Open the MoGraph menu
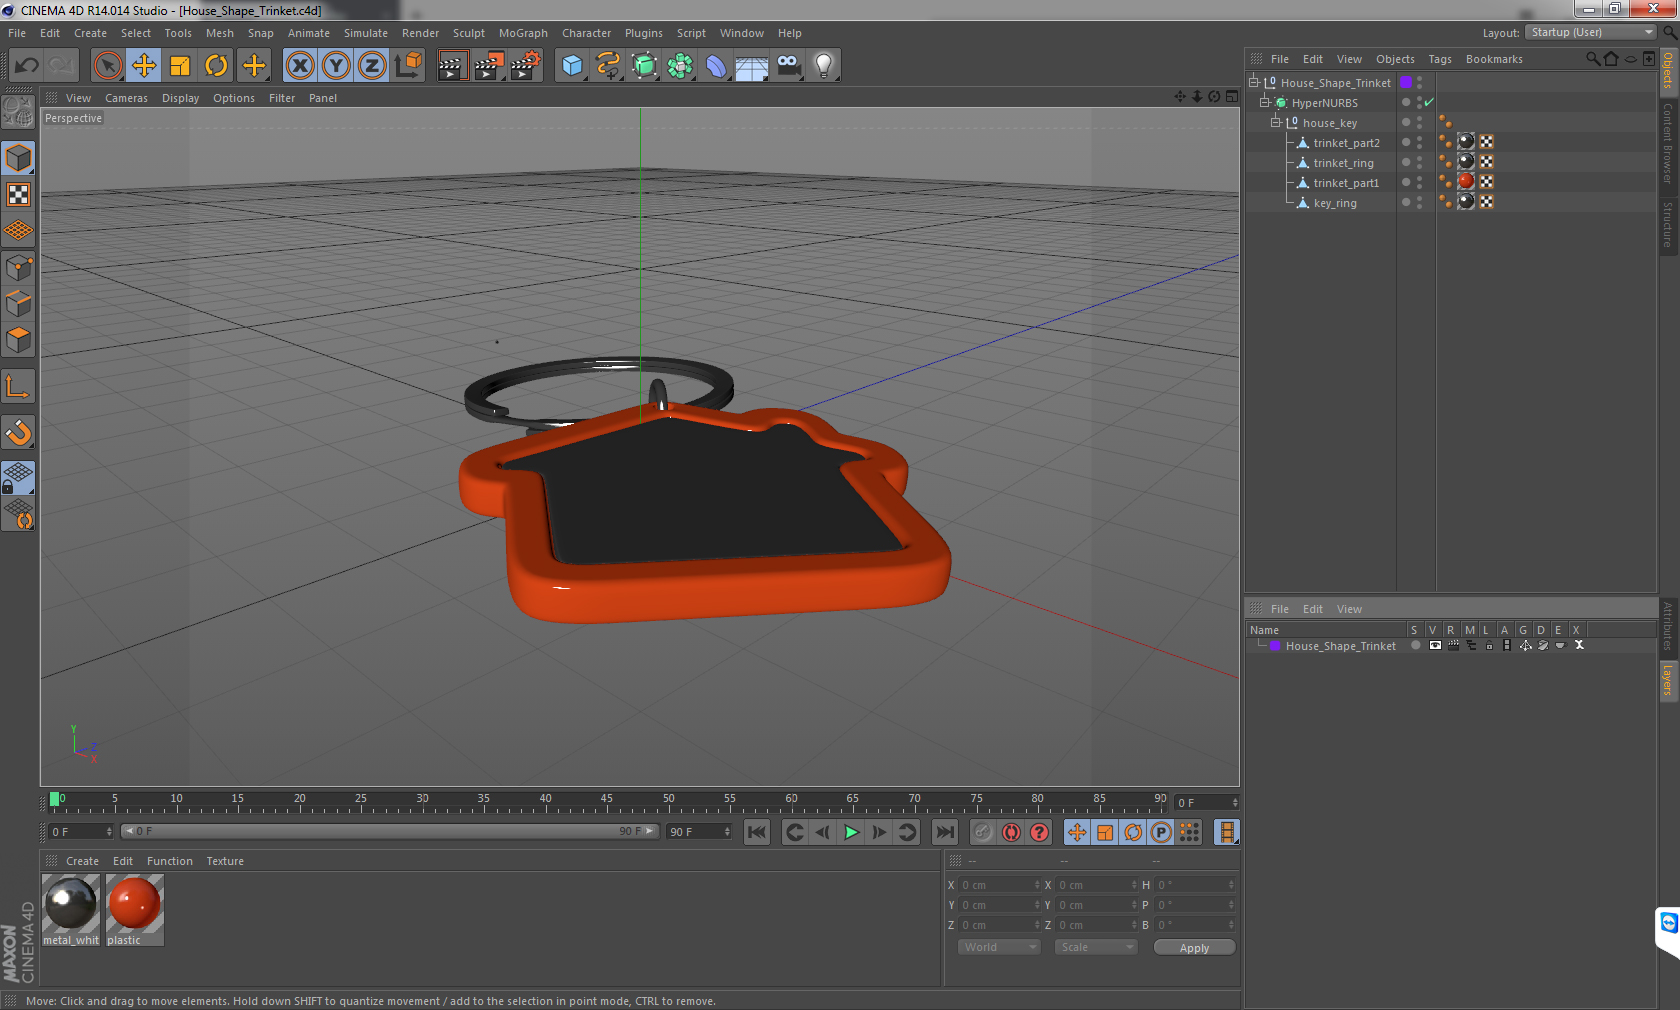 [x=523, y=33]
